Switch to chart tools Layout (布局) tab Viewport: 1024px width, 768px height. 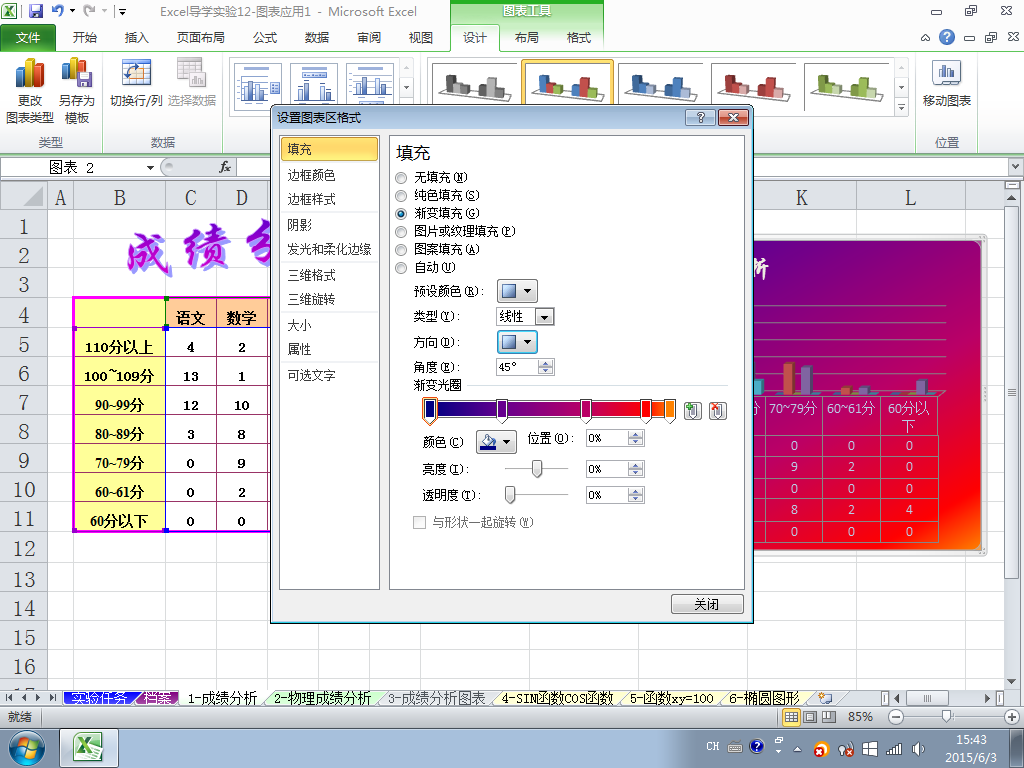click(x=526, y=37)
